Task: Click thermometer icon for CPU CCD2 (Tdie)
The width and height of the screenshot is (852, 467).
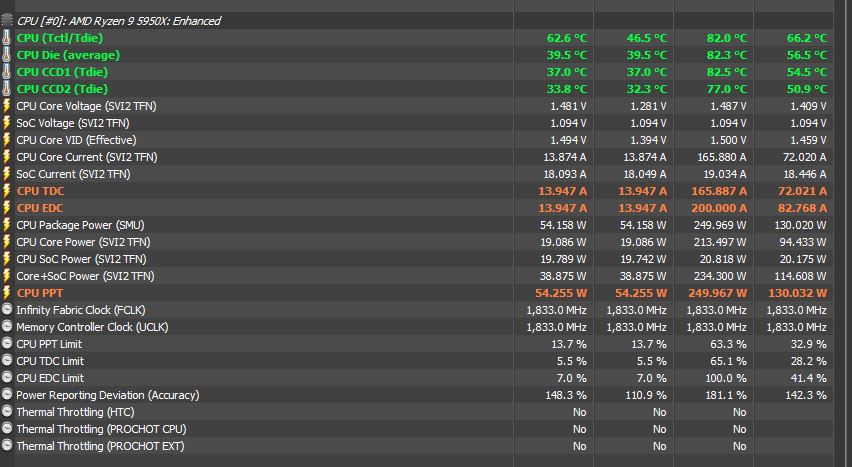Action: tap(7, 89)
